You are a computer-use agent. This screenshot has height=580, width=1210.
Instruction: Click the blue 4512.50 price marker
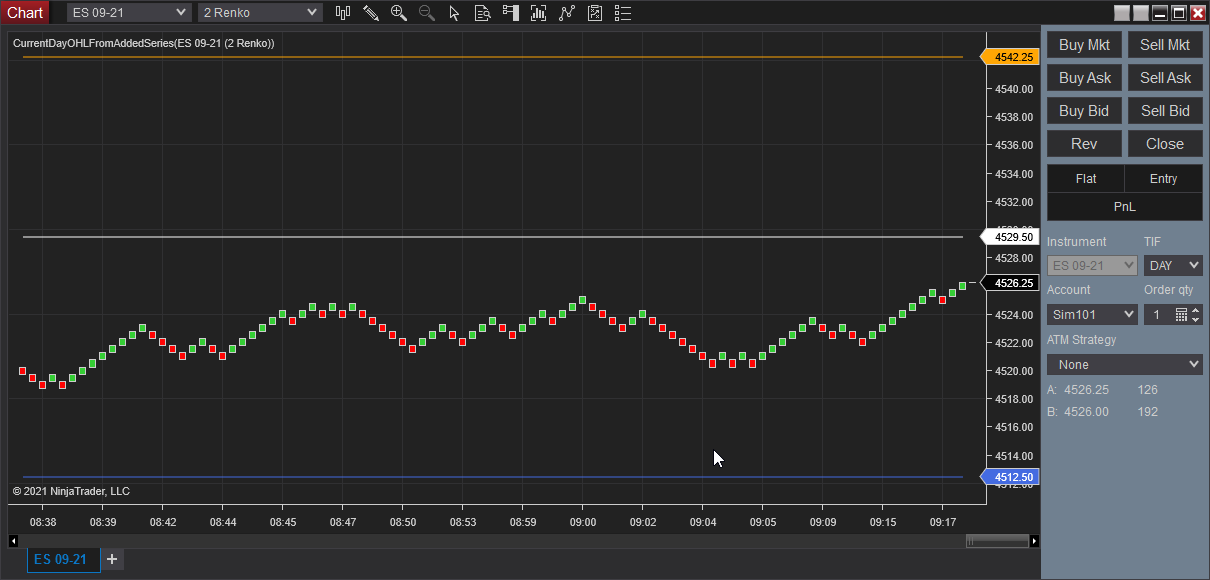coord(1011,477)
